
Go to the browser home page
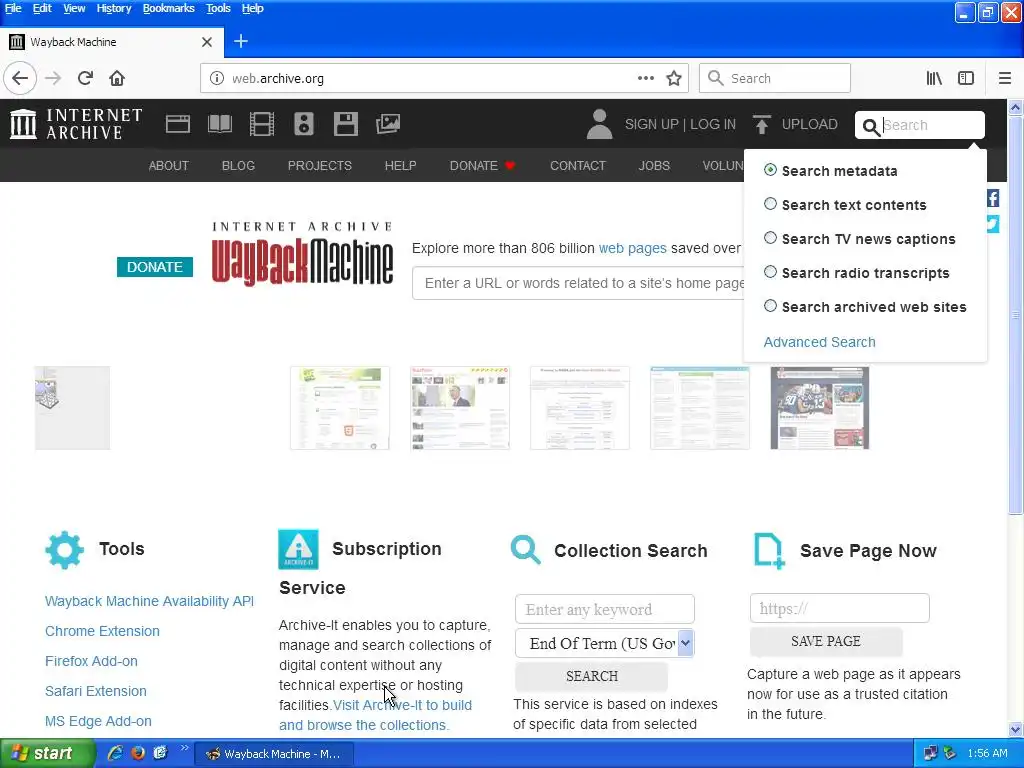coord(117,78)
